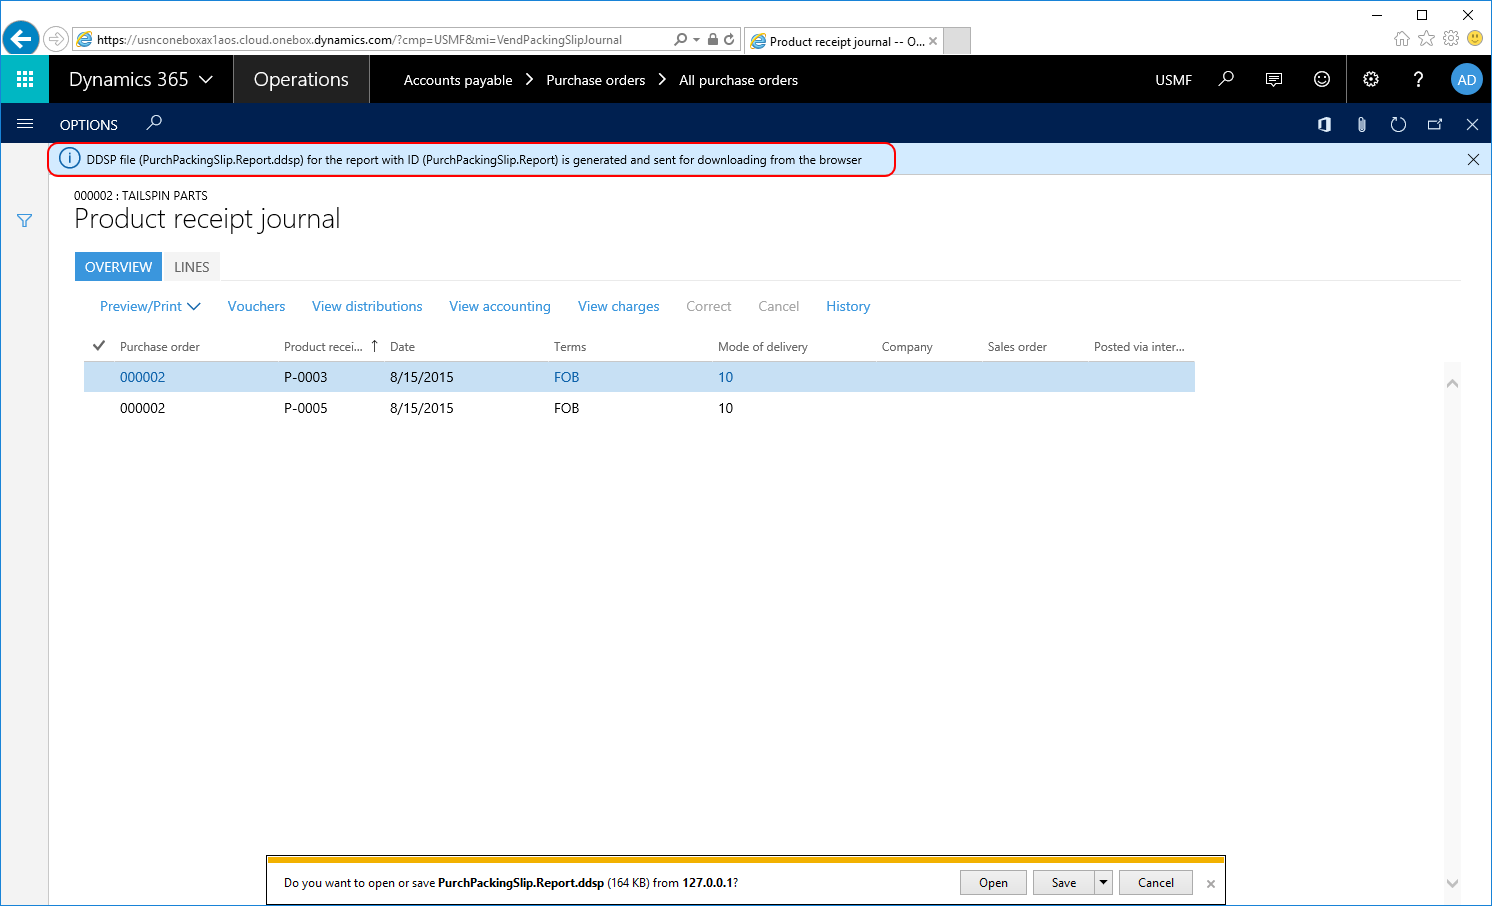This screenshot has height=906, width=1492.
Task: Open the Save button dropdown arrow
Action: pos(1103,882)
